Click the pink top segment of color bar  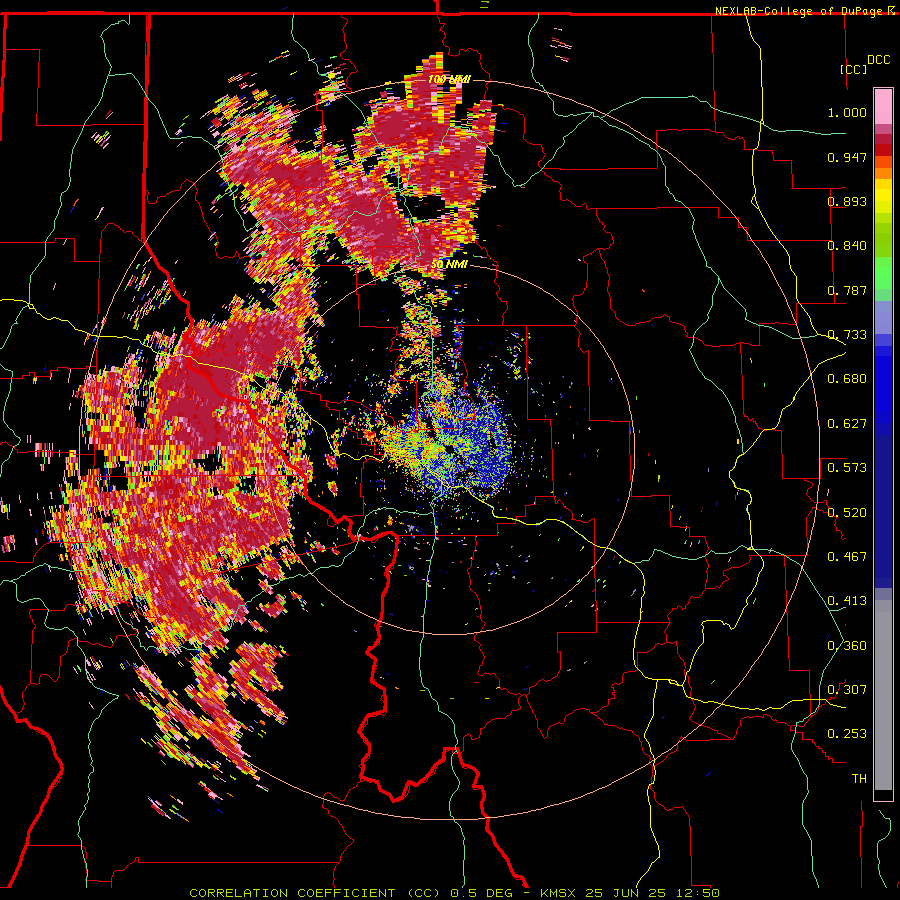[883, 107]
